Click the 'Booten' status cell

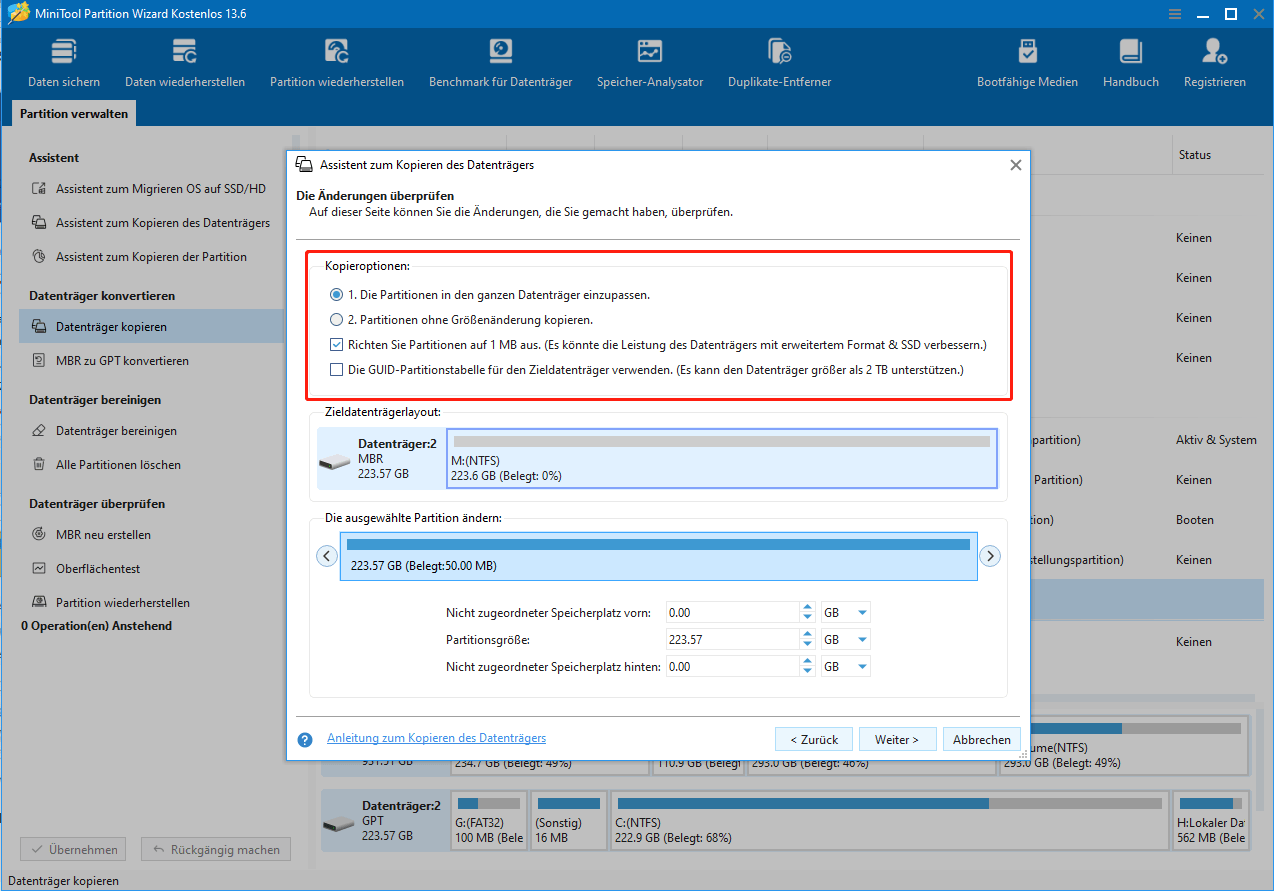[1195, 520]
